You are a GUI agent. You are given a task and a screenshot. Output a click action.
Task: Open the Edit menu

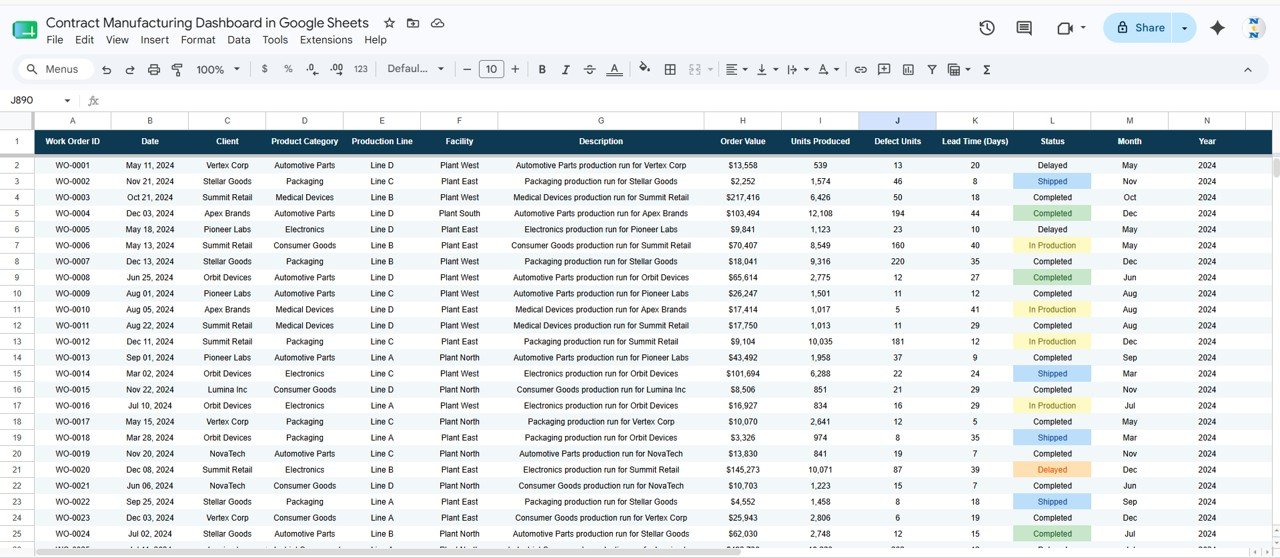point(84,40)
